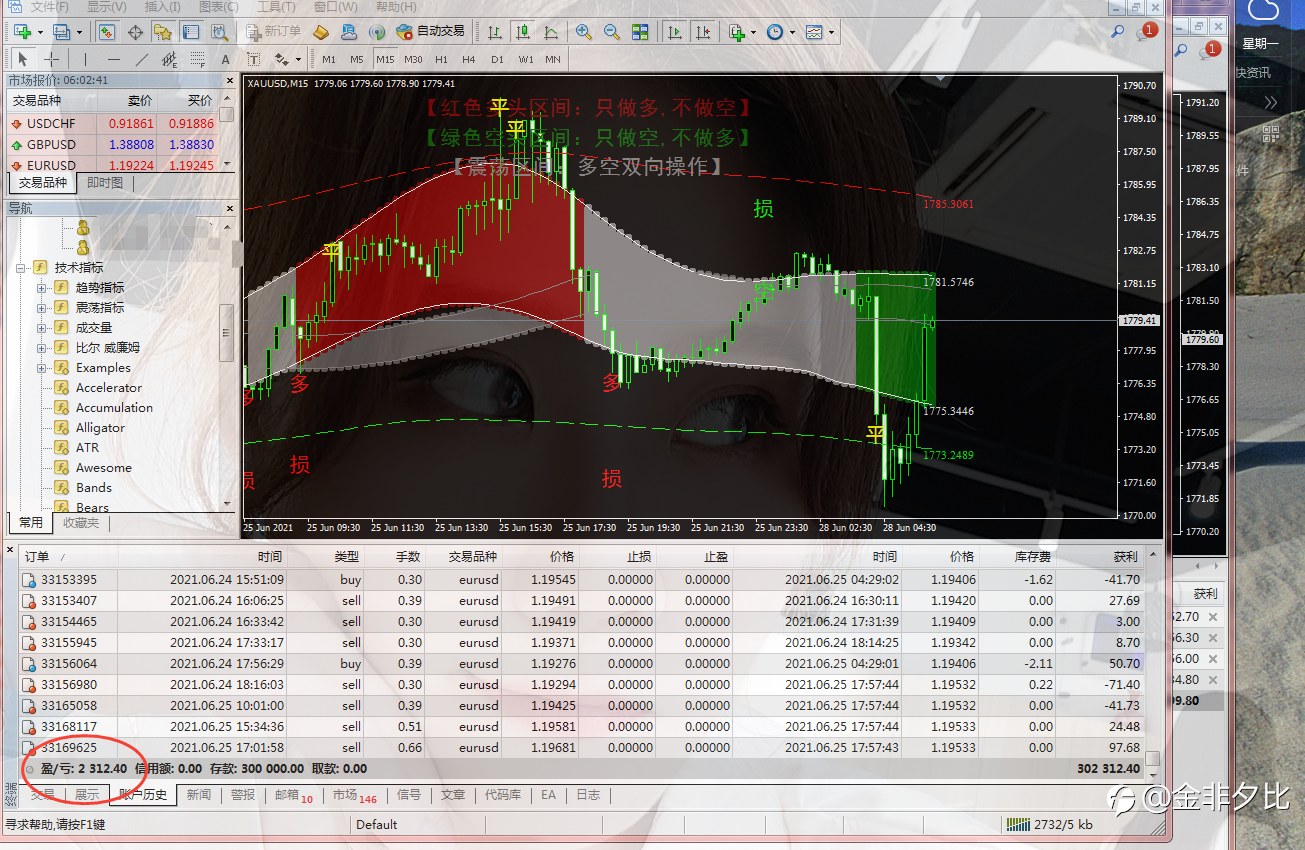Screen dimensions: 1305x850
Task: Zoom in on the chart
Action: [x=583, y=32]
